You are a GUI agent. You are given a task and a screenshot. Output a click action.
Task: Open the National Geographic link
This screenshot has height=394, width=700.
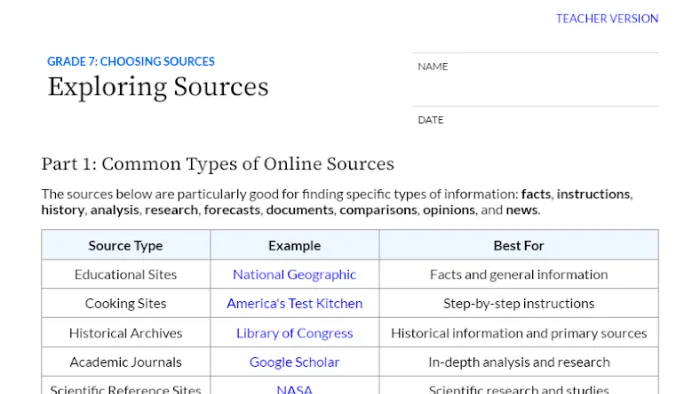click(x=294, y=274)
